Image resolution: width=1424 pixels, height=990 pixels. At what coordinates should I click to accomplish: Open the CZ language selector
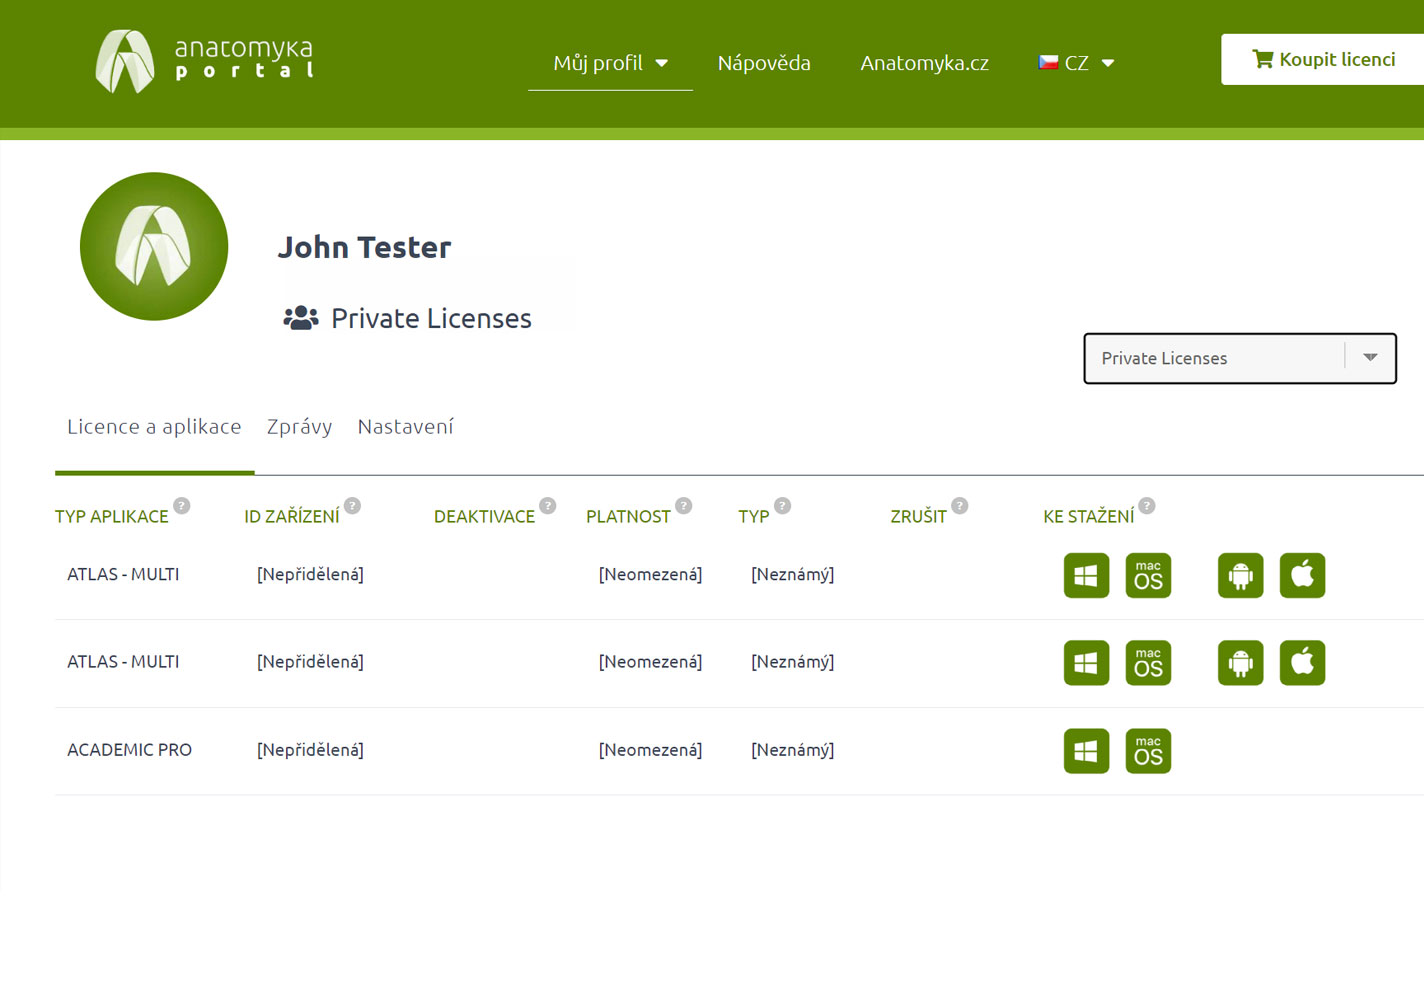1076,63
